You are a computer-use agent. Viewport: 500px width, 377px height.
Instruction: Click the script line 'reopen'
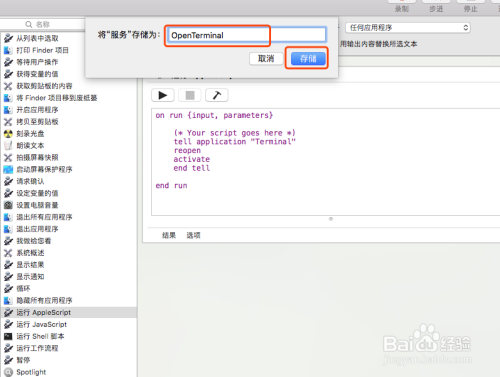pos(187,151)
